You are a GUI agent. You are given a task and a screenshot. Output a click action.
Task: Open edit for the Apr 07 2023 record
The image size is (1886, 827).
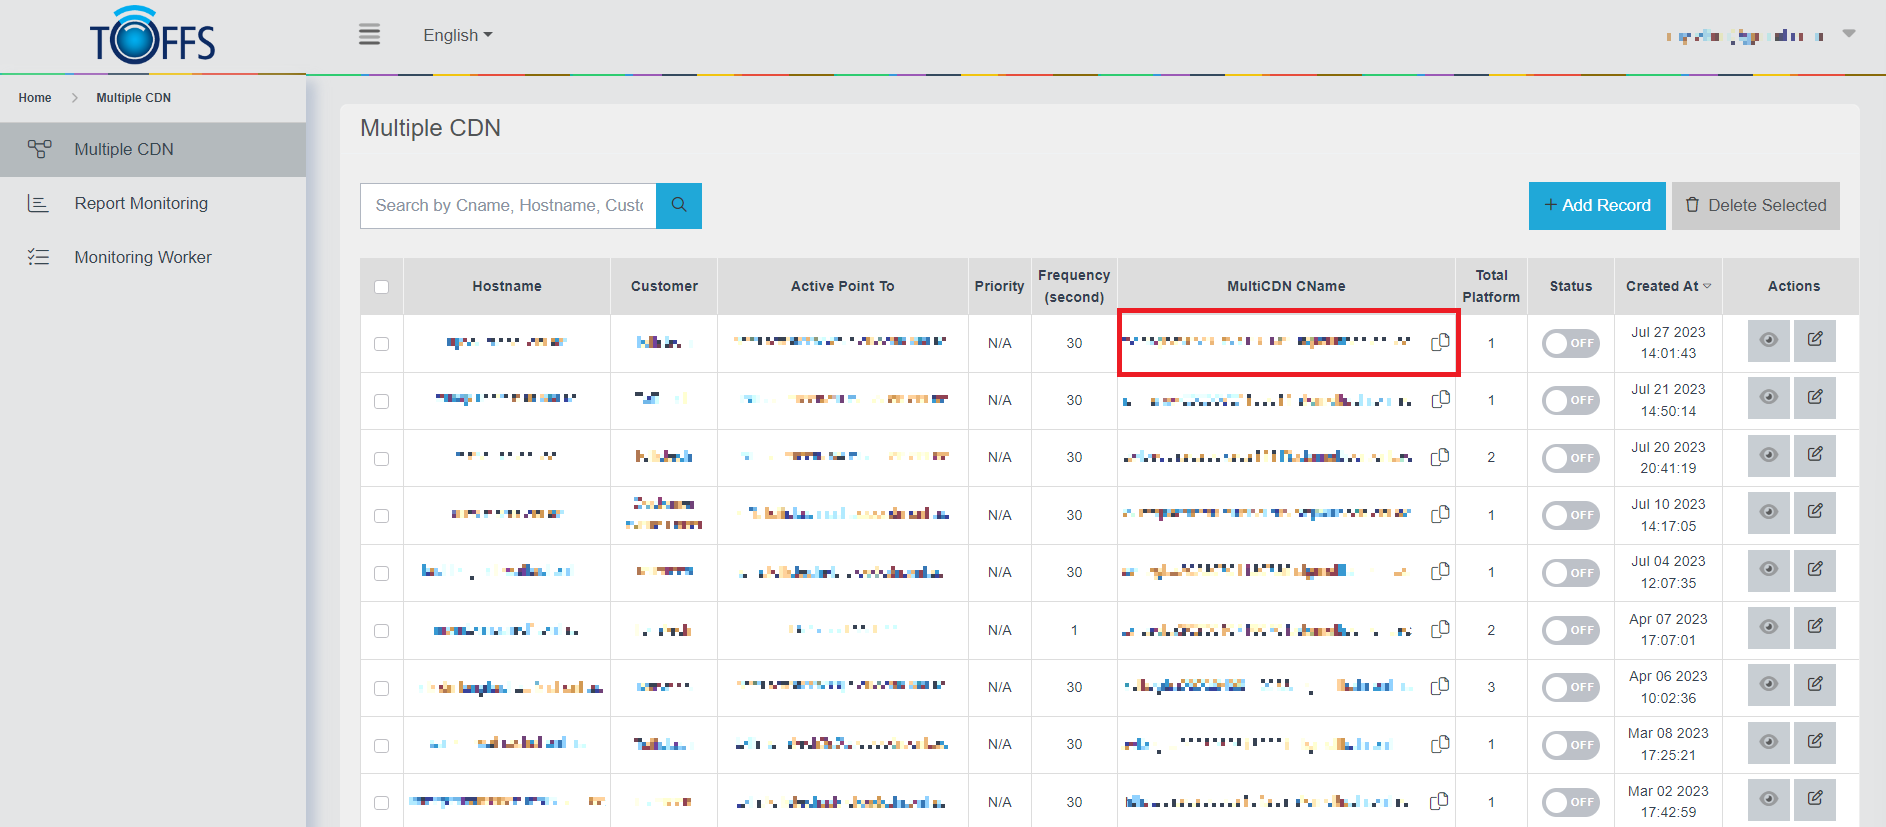(1814, 627)
